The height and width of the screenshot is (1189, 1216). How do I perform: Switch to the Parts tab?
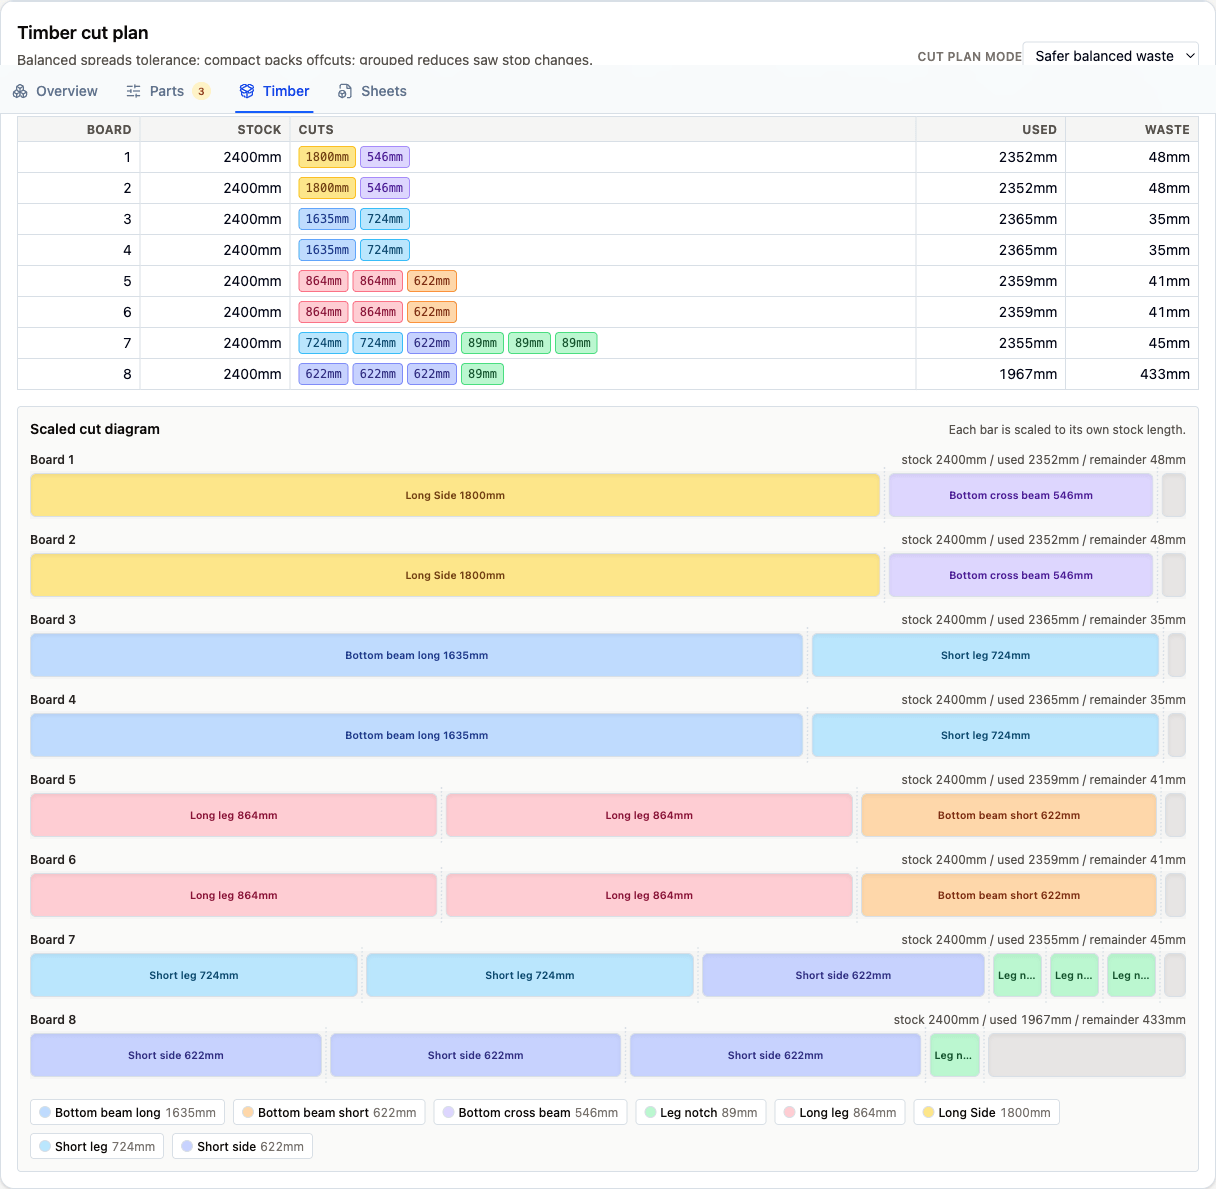pos(168,91)
